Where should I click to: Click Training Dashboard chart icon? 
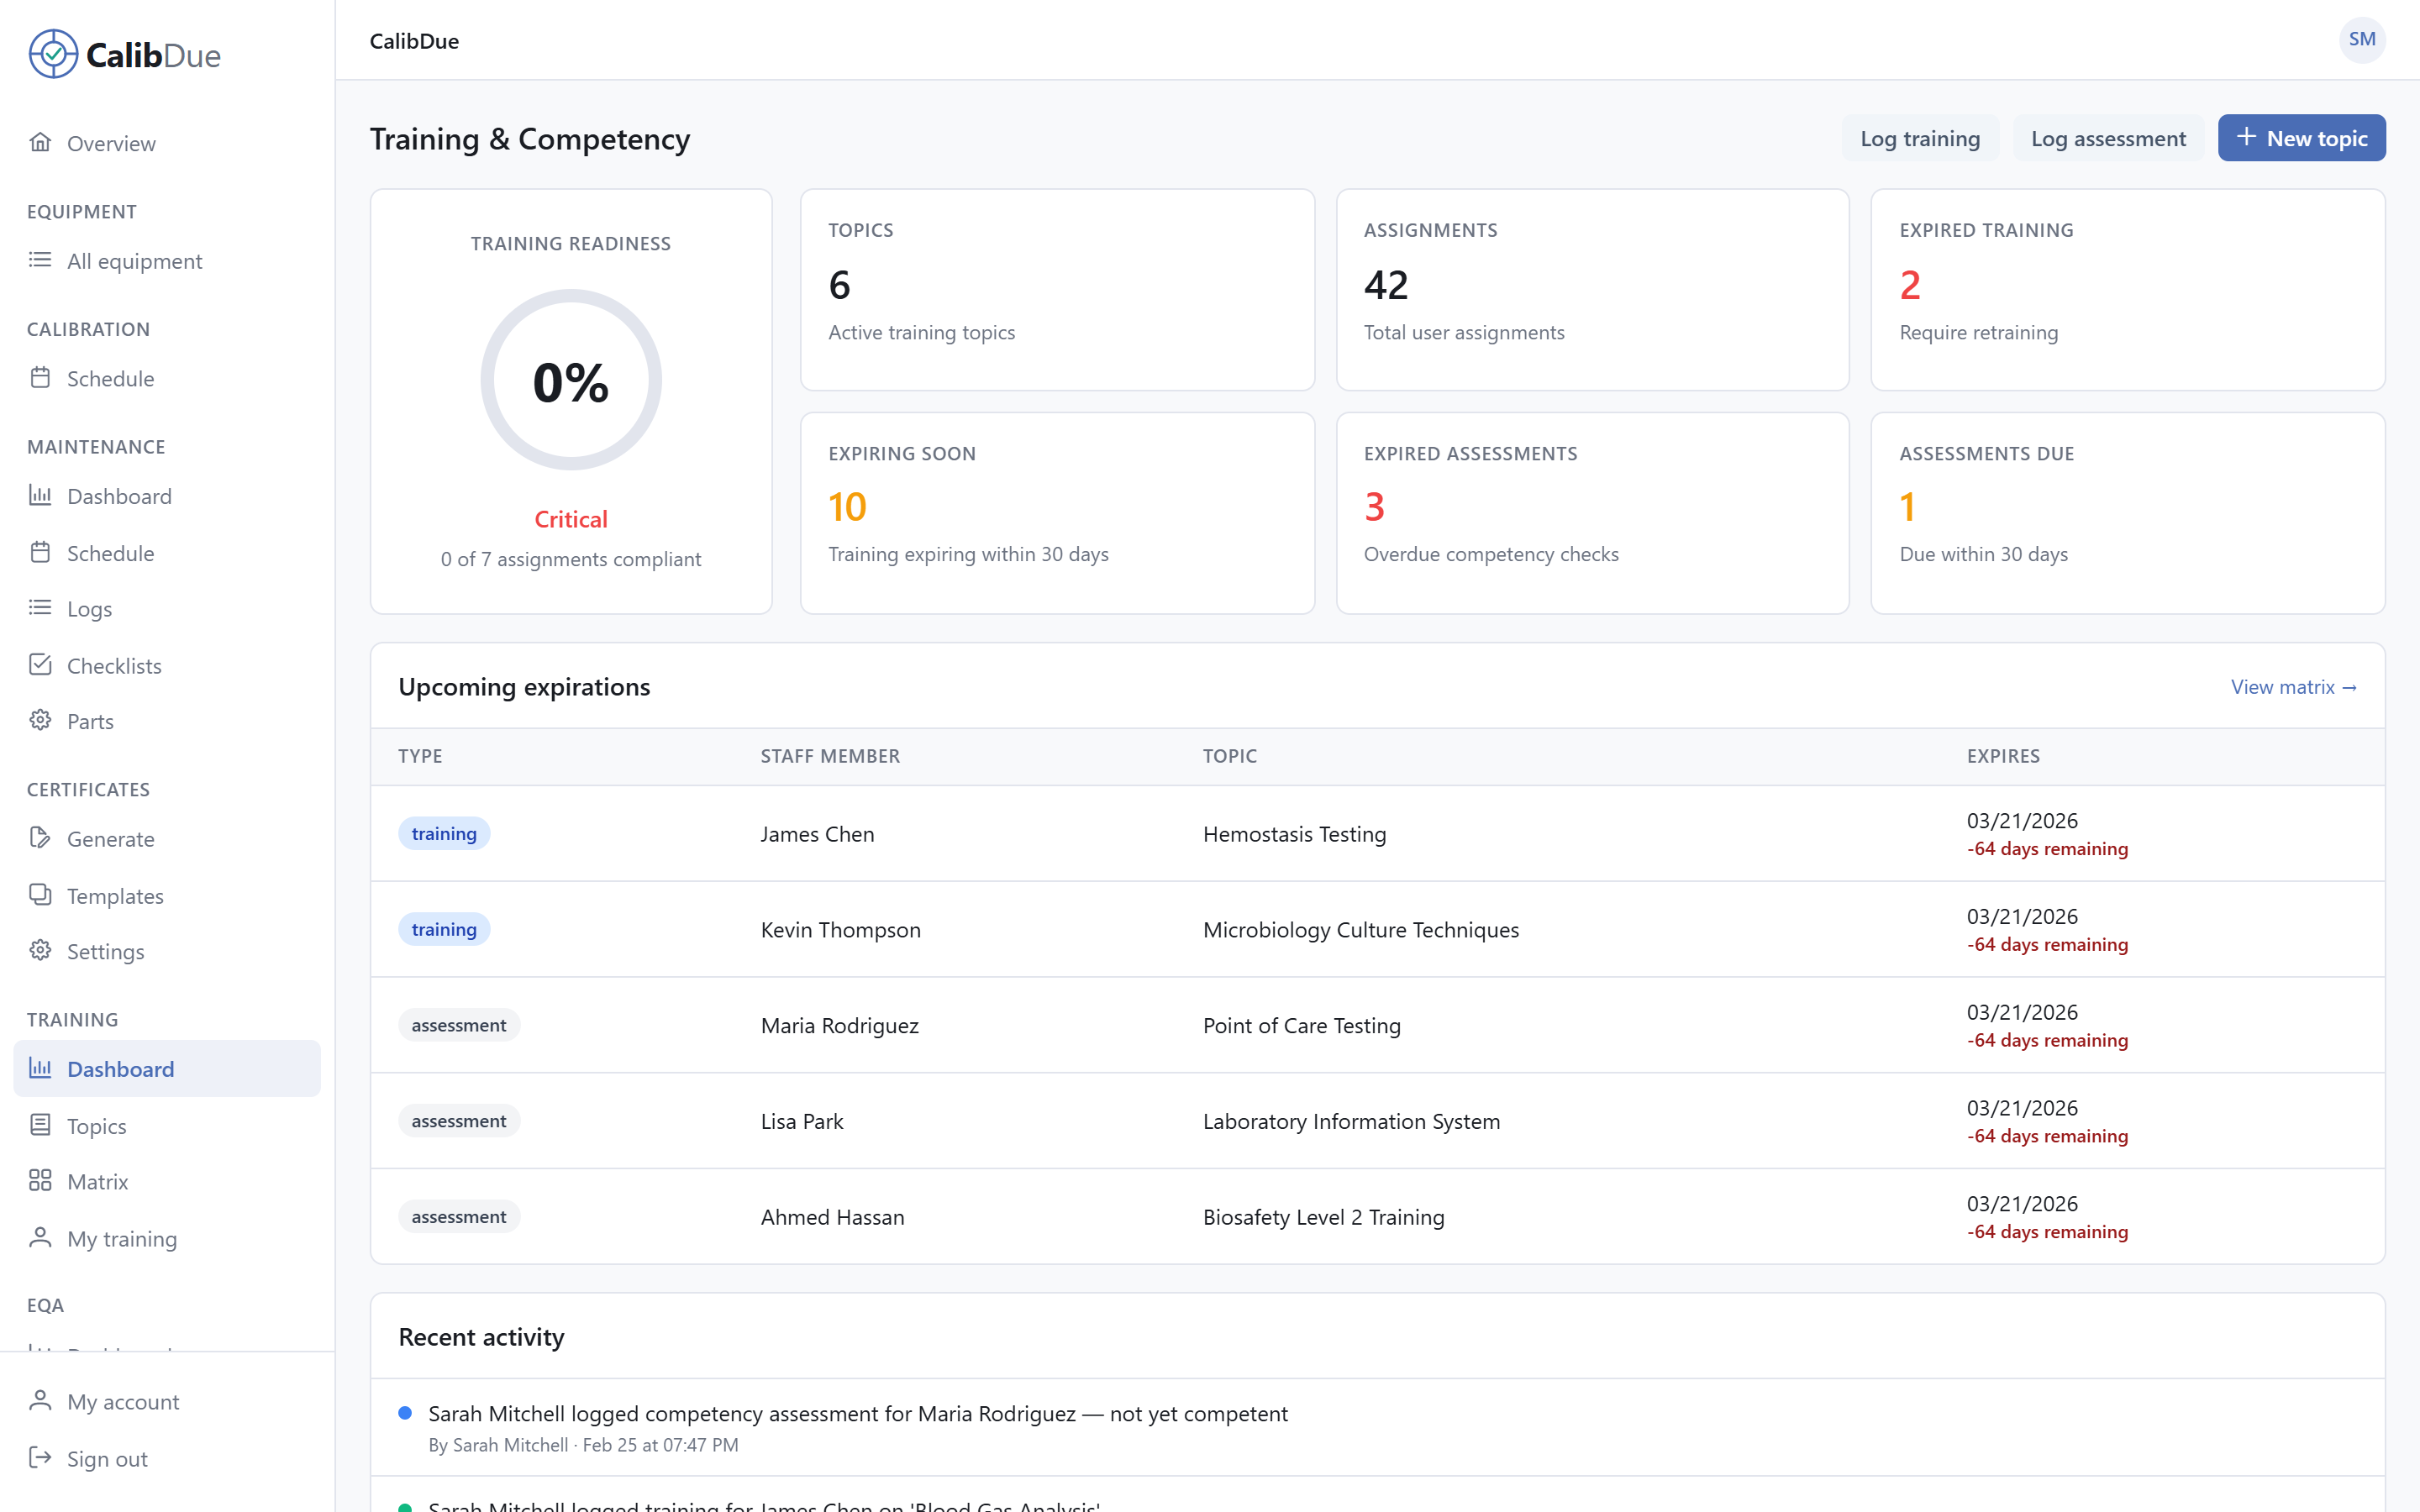click(x=40, y=1068)
